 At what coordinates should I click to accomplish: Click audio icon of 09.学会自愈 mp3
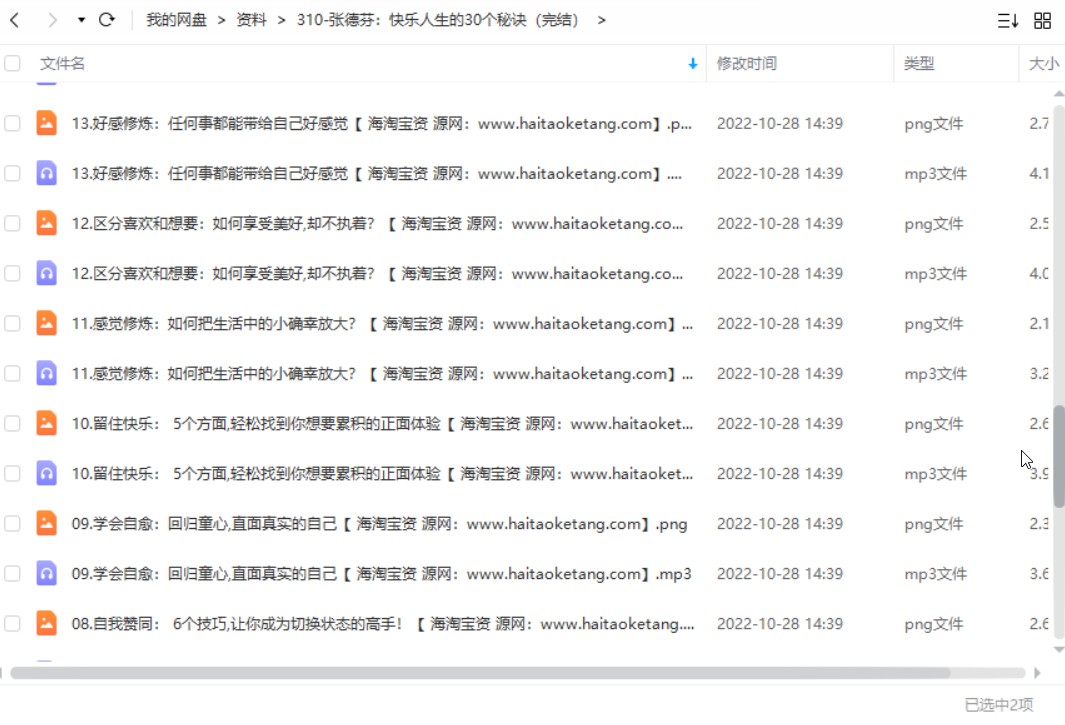(46, 573)
